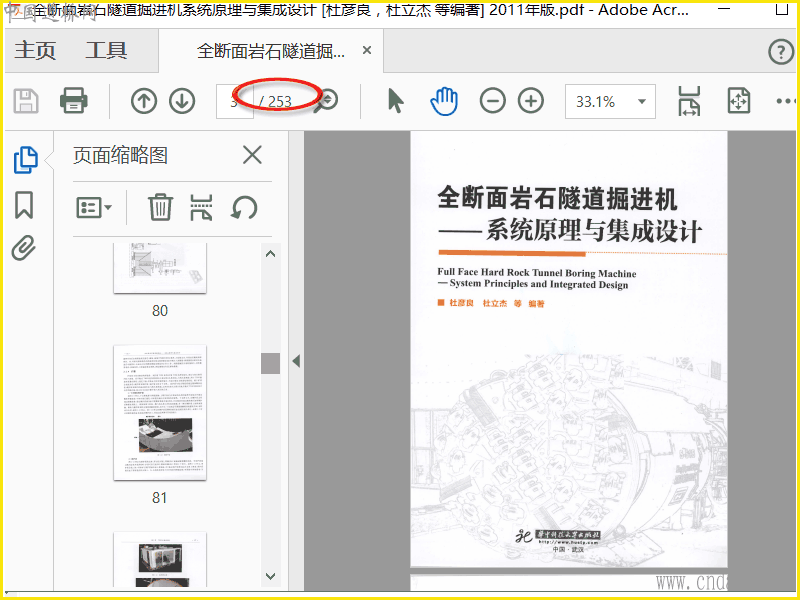Maximize the Adobe Acrobat window
The width and height of the screenshot is (800, 600).
(781, 10)
